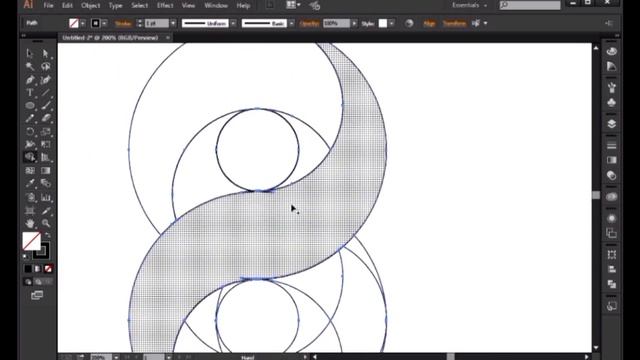Select the Zoom magnifier tool
Image resolution: width=640 pixels, height=360 pixels.
[x=46, y=223]
